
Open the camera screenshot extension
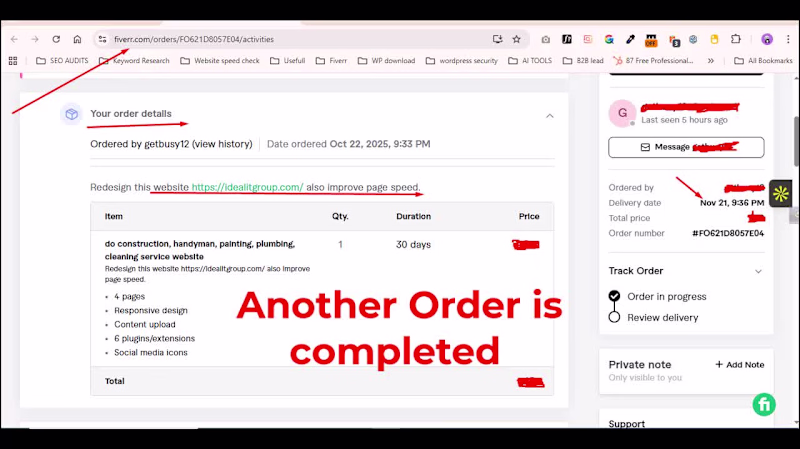545,39
